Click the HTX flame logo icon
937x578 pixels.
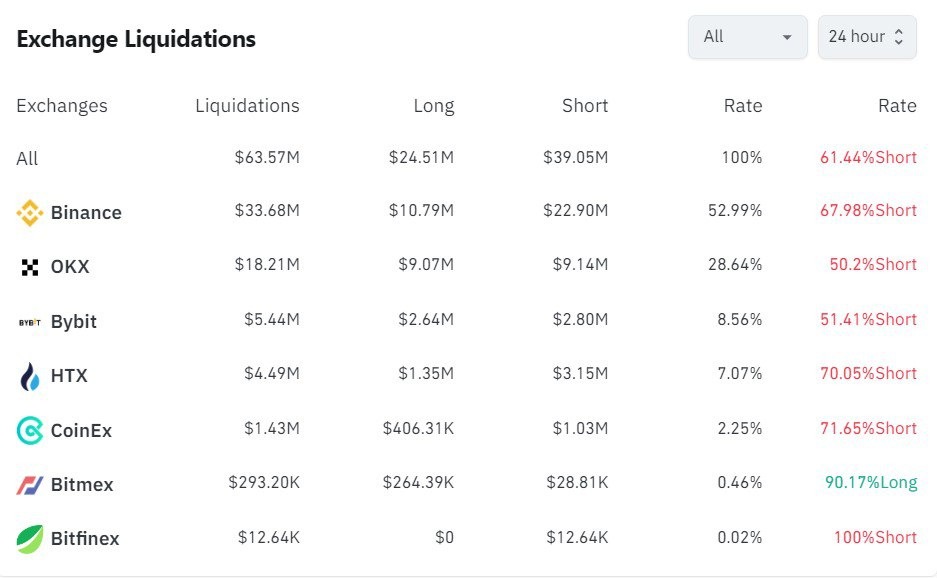pos(30,376)
